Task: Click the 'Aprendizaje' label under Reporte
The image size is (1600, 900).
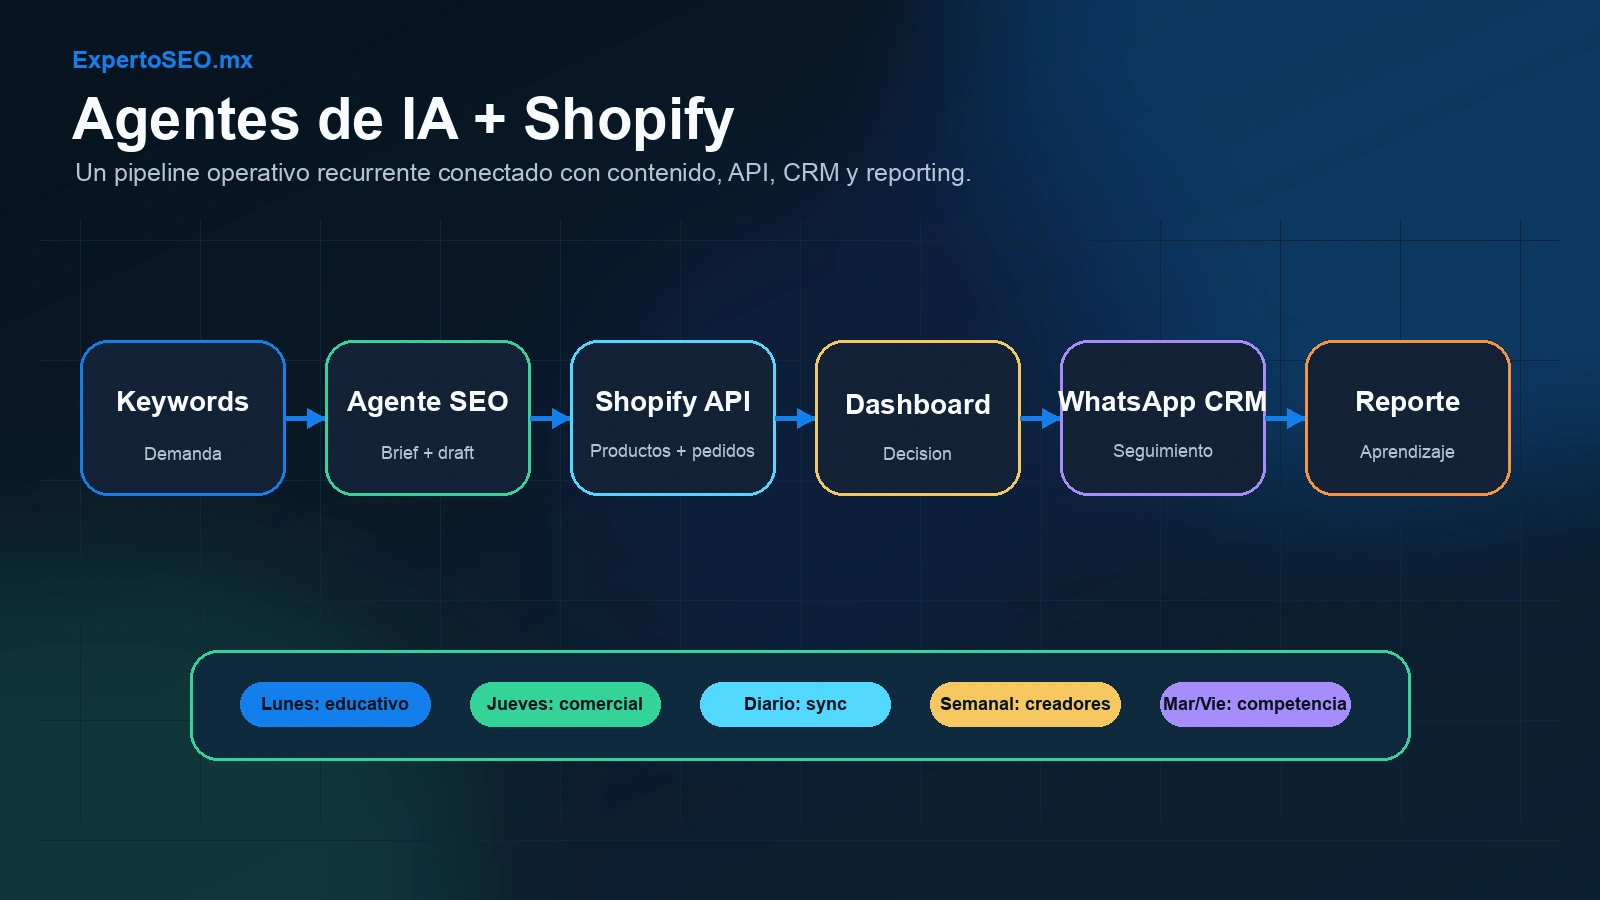Action: (1407, 452)
